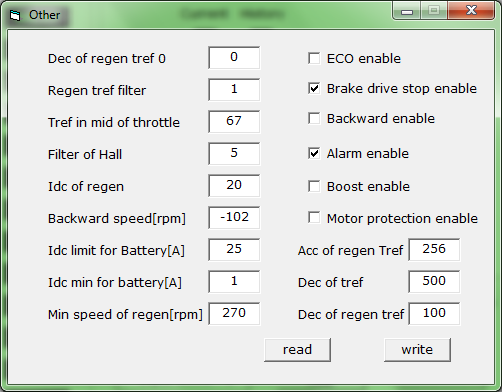Screen dimensions: 502x392
Task: Click Idc limit for Battery field
Action: [234, 250]
